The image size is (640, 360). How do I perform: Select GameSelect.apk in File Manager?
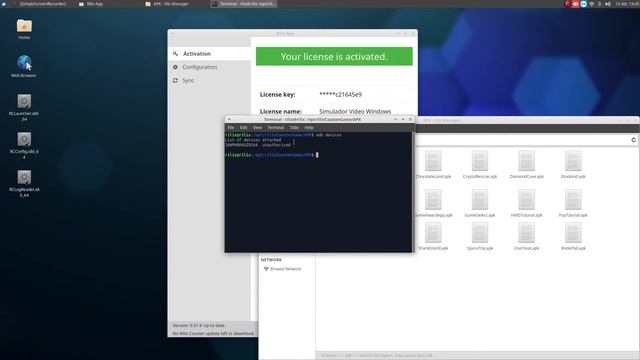point(480,203)
